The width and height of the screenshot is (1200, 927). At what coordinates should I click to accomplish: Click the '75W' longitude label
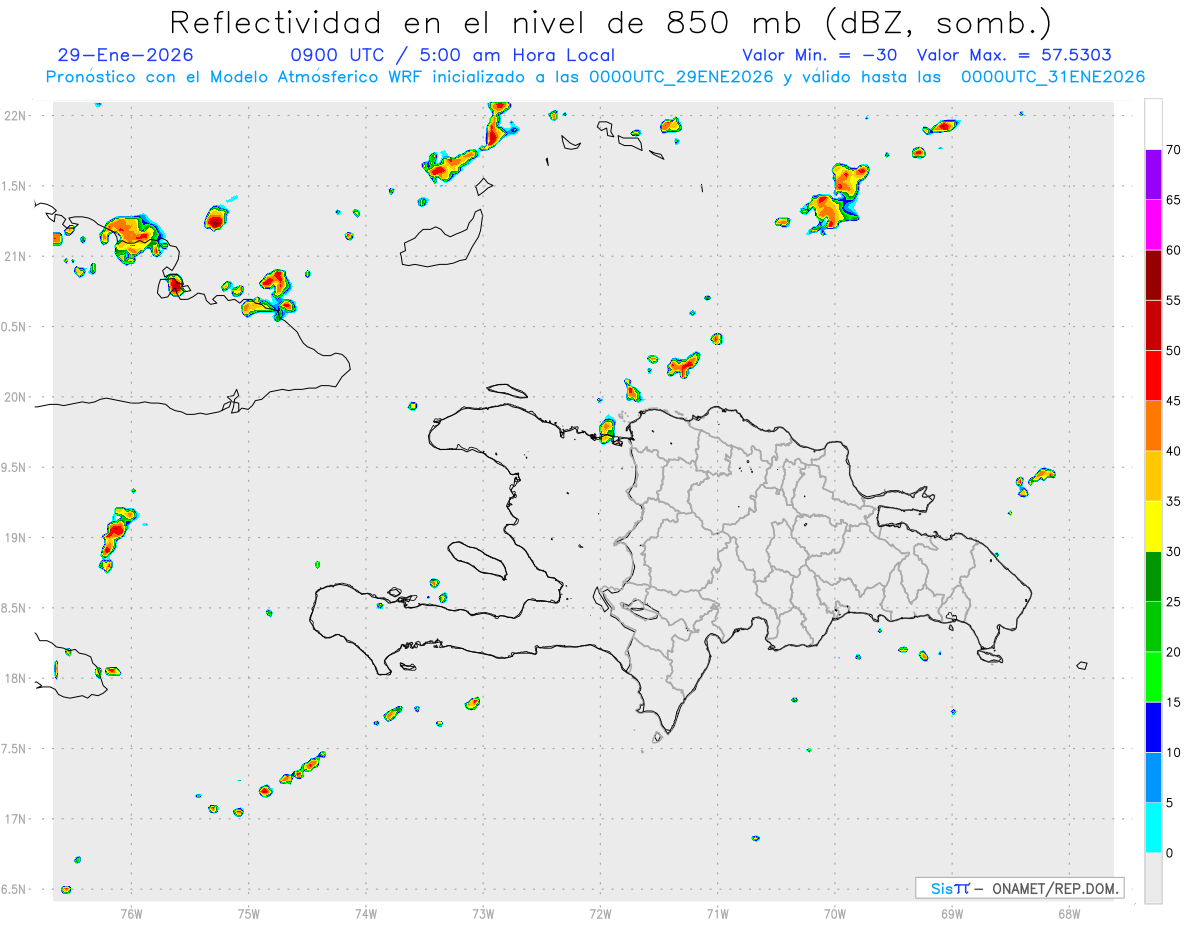249,912
